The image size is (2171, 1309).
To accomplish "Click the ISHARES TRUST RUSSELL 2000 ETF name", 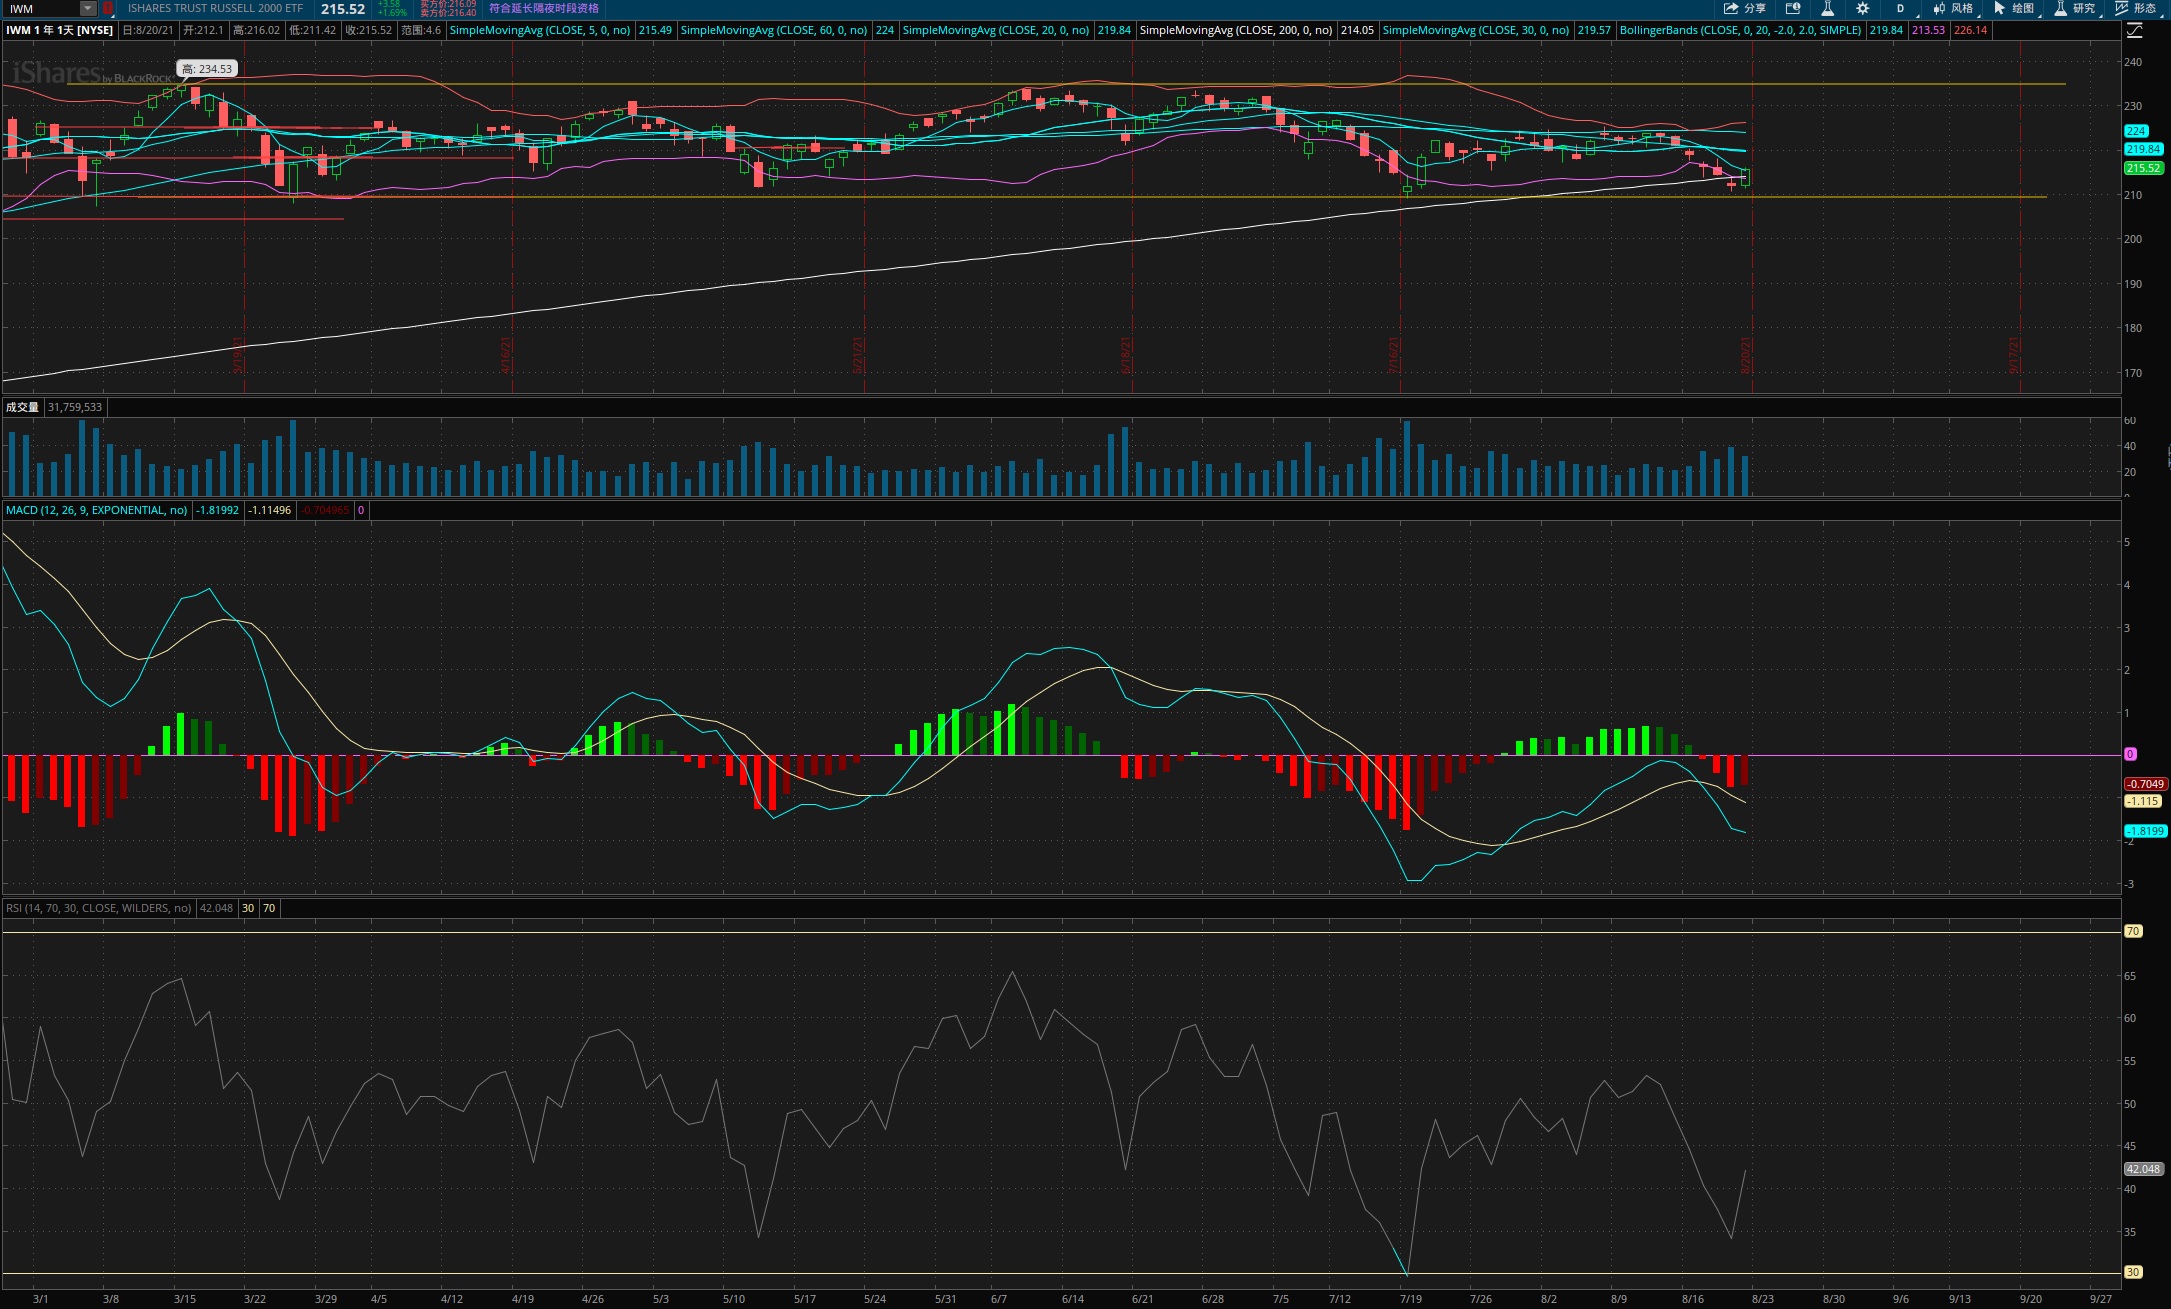I will 215,8.
